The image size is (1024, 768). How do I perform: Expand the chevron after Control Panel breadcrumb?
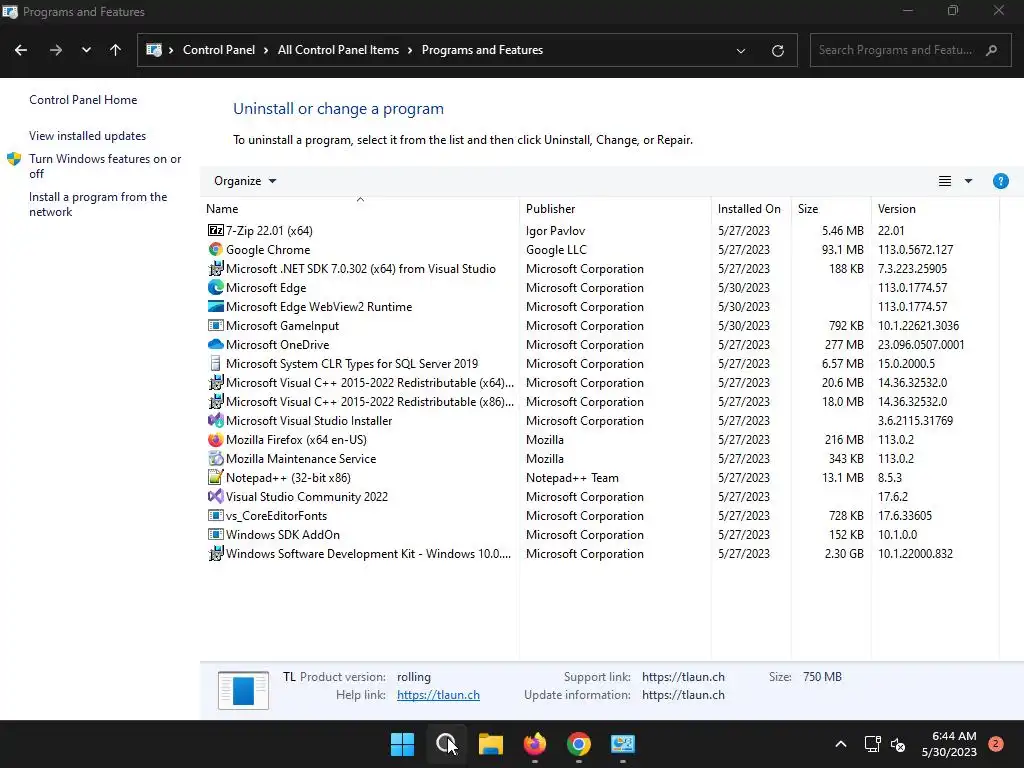click(x=266, y=50)
